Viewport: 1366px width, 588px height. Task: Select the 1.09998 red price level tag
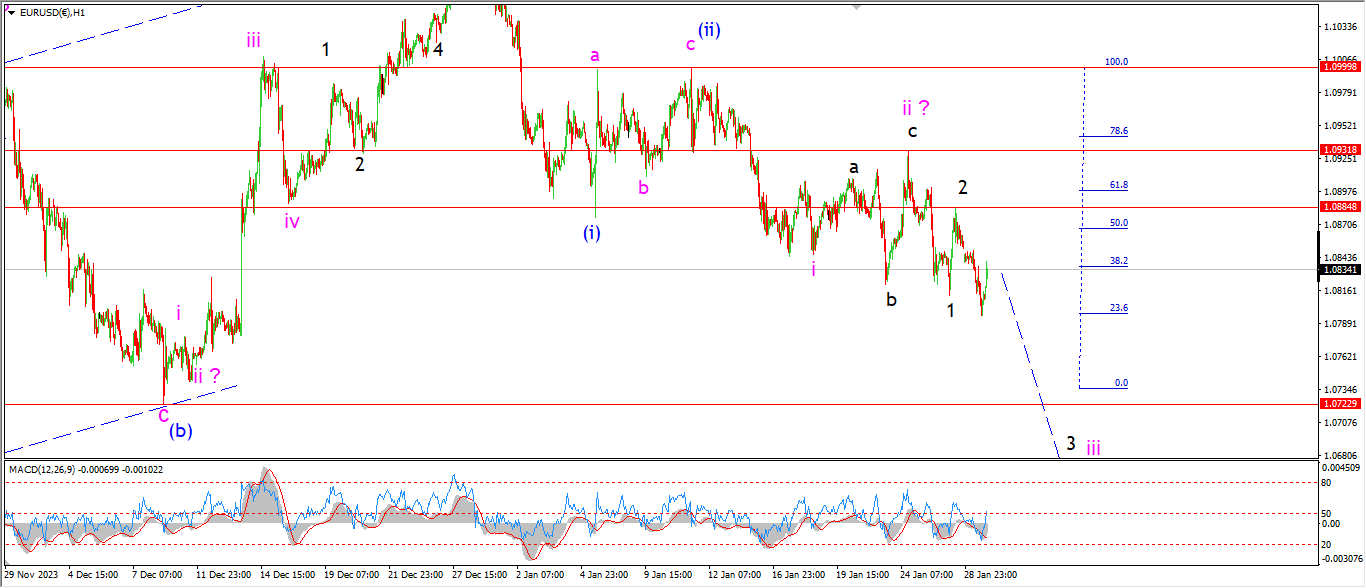coord(1340,67)
